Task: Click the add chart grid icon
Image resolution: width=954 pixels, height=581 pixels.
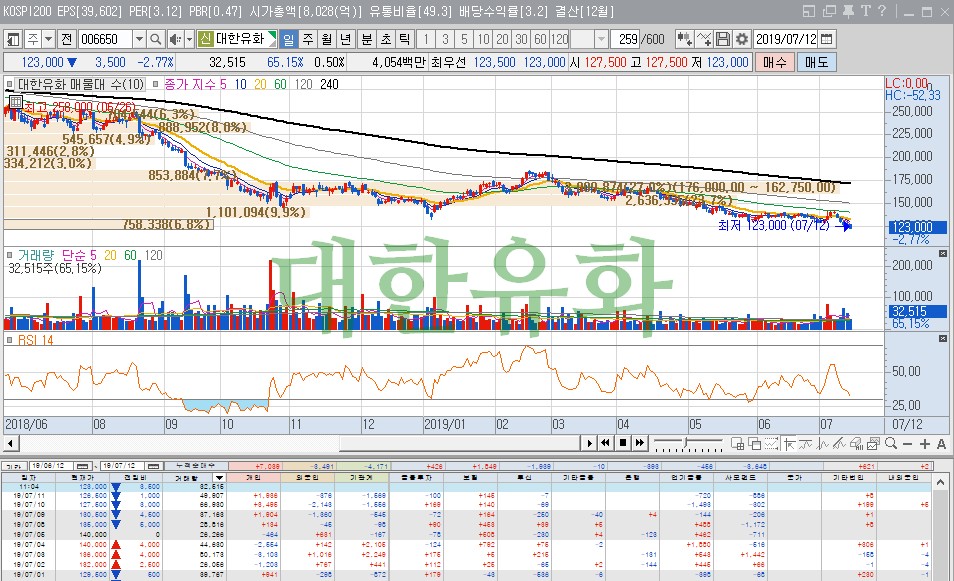Action: click(737, 444)
